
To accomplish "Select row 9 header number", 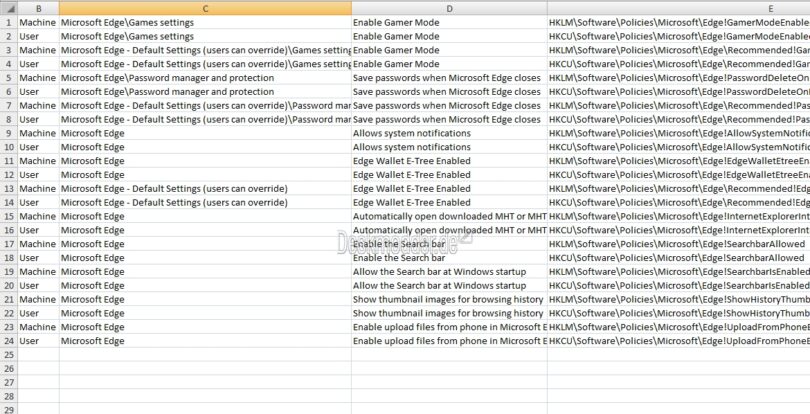I will pos(8,133).
